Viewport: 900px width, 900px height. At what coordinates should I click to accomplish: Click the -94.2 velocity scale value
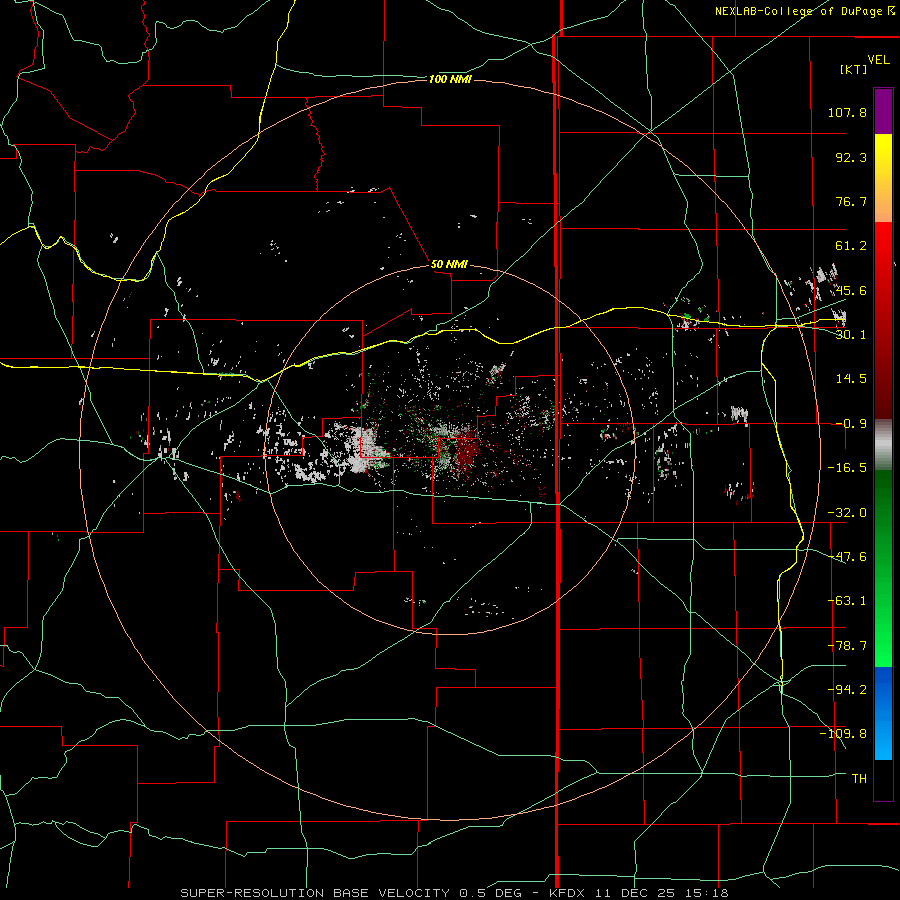tap(847, 690)
